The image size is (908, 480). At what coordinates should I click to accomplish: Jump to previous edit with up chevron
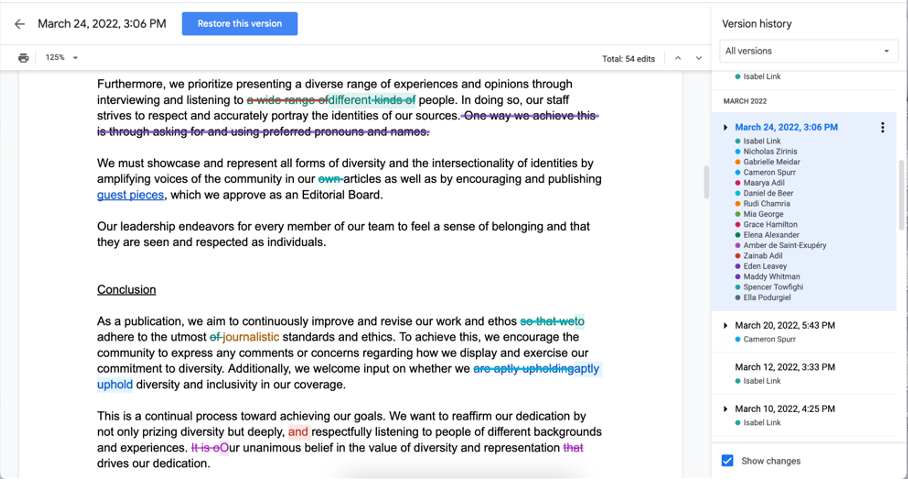(678, 58)
